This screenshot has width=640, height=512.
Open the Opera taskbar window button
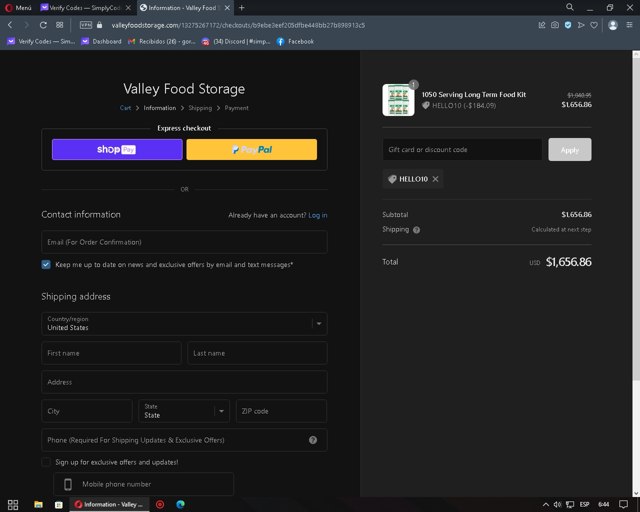click(109, 505)
